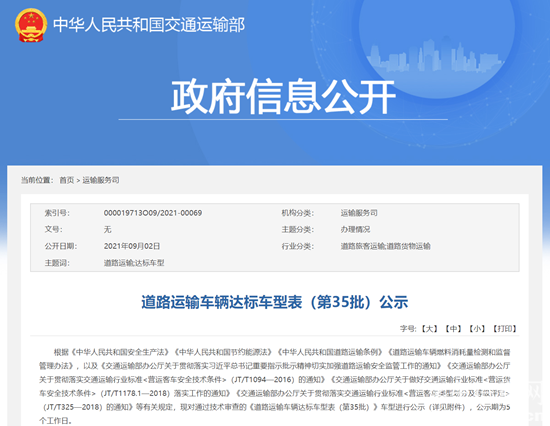Image resolution: width=550 pixels, height=426 pixels.
Task: Click the paragraph line starting with 根据《中华人民共和国安全生产法》
Action: click(282, 352)
